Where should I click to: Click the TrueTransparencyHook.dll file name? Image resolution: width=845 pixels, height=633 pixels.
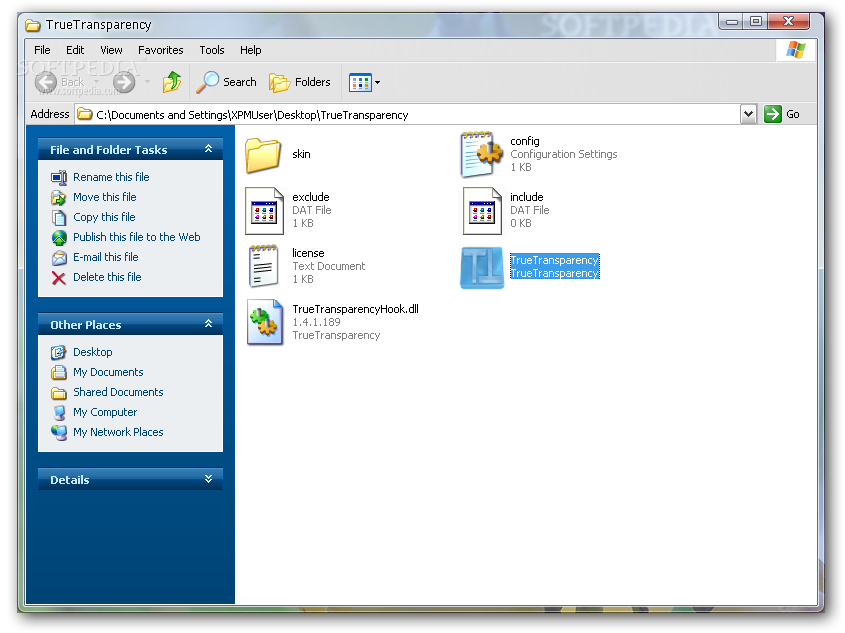[x=355, y=309]
